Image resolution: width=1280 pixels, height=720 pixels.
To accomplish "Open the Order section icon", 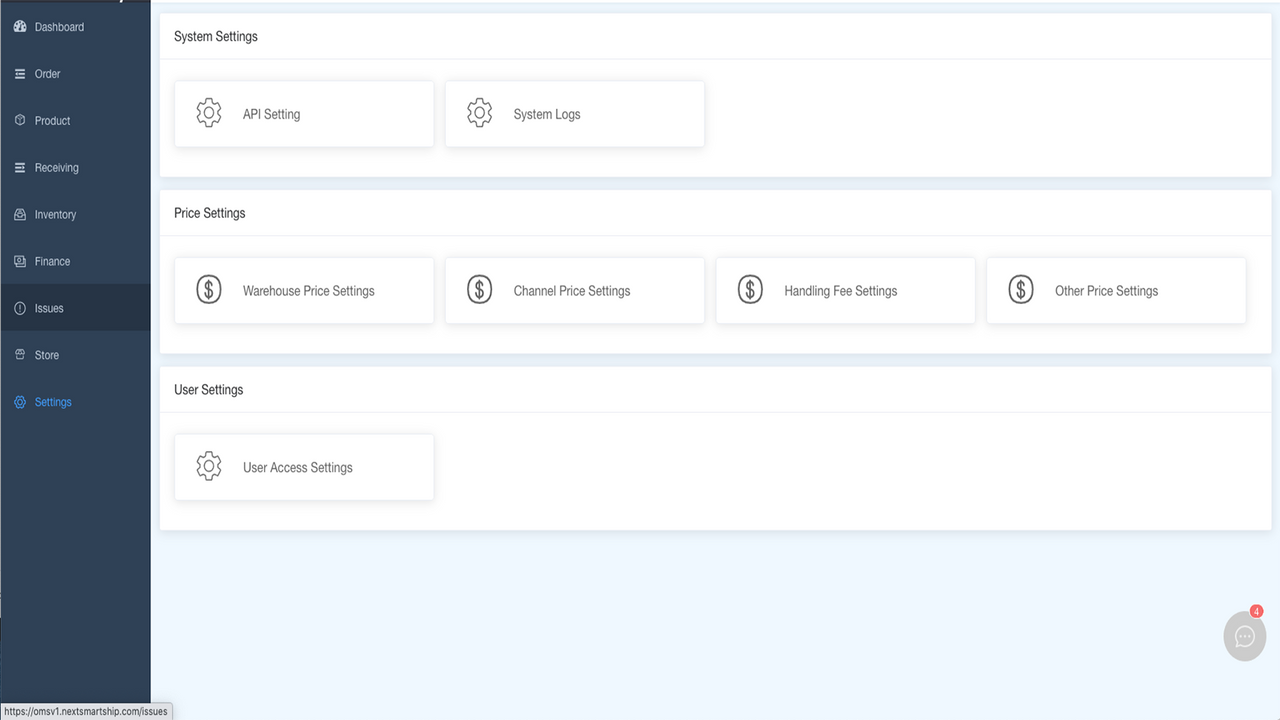I will (x=18, y=73).
